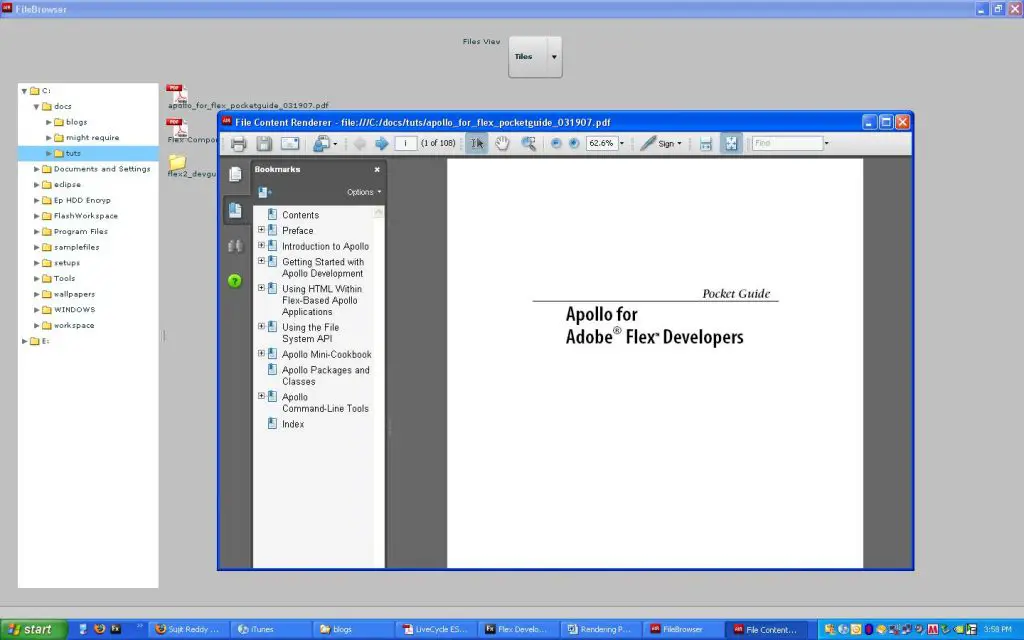Open the Find options dropdown arrow
This screenshot has height=640, width=1024.
pyautogui.click(x=827, y=144)
